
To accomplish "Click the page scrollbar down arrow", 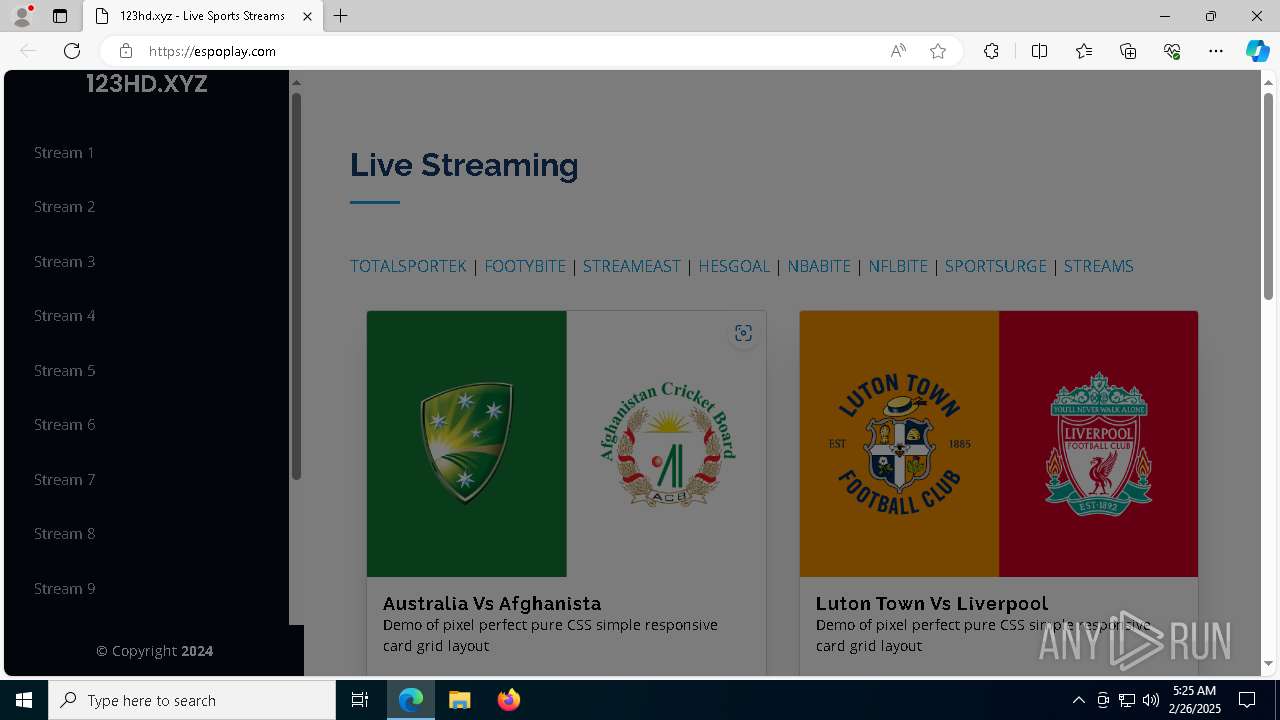I will (1268, 663).
